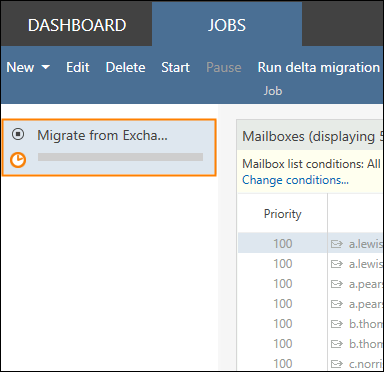The height and width of the screenshot is (372, 384).
Task: Select the c.norri mailbox name
Action: click(x=366, y=364)
